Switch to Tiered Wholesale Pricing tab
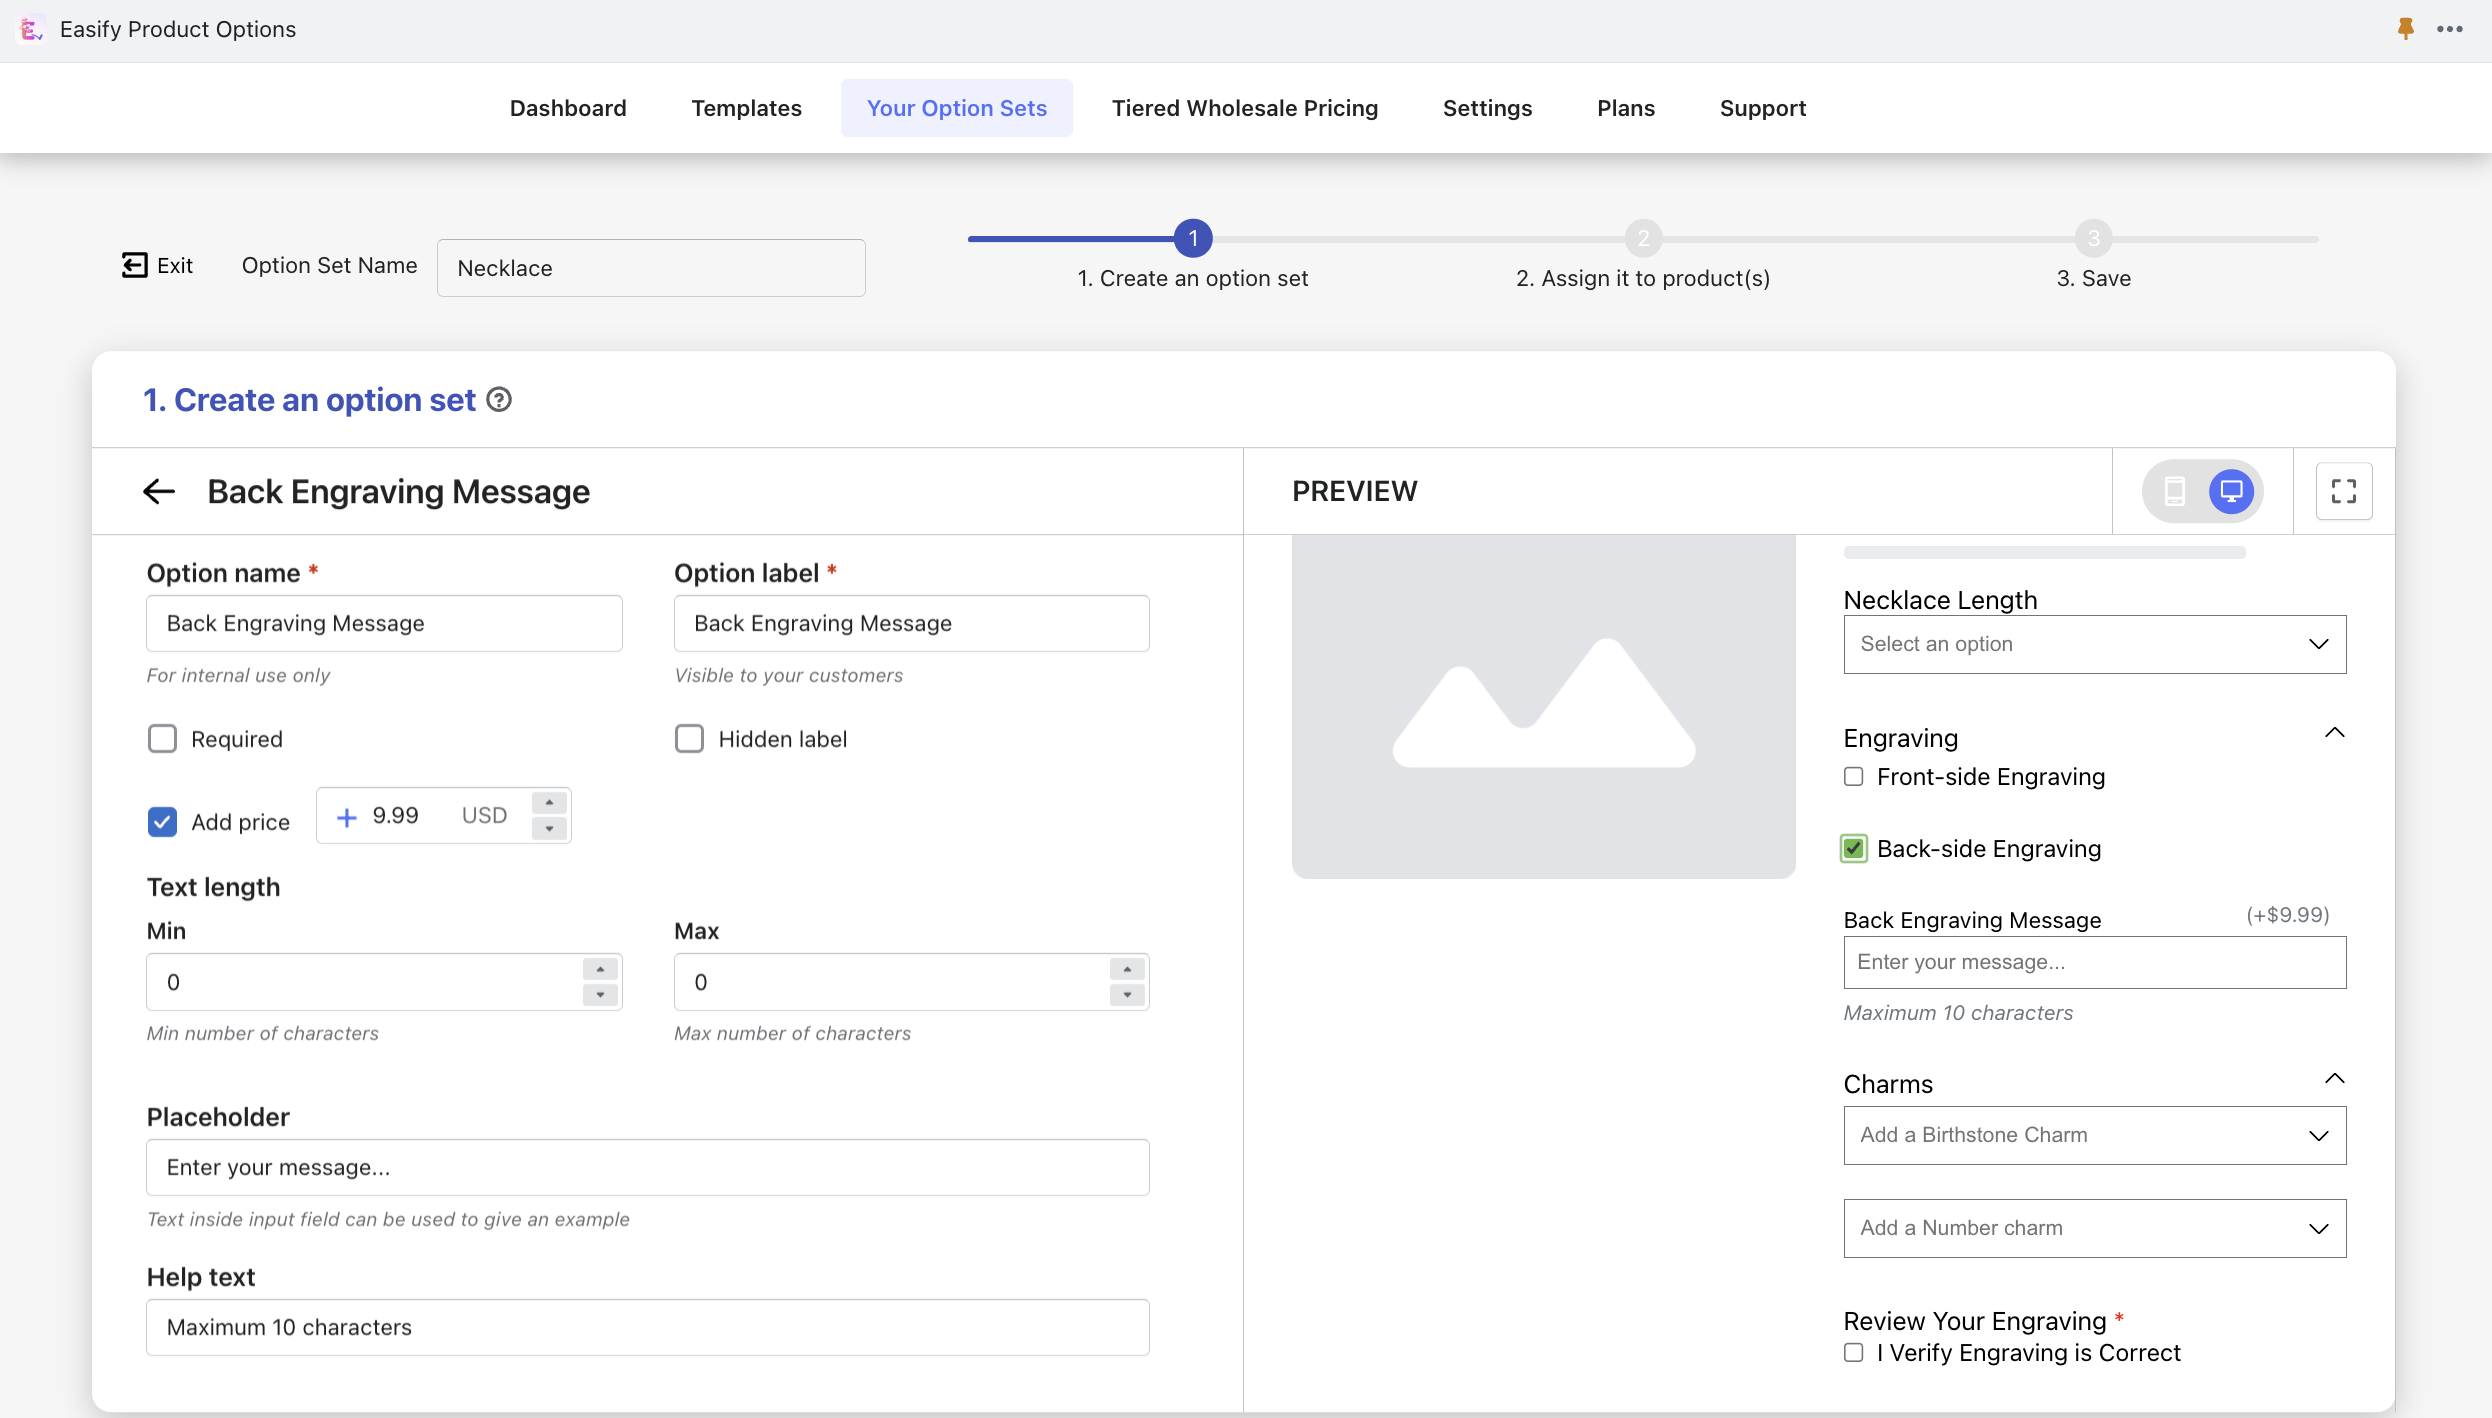 1243,108
